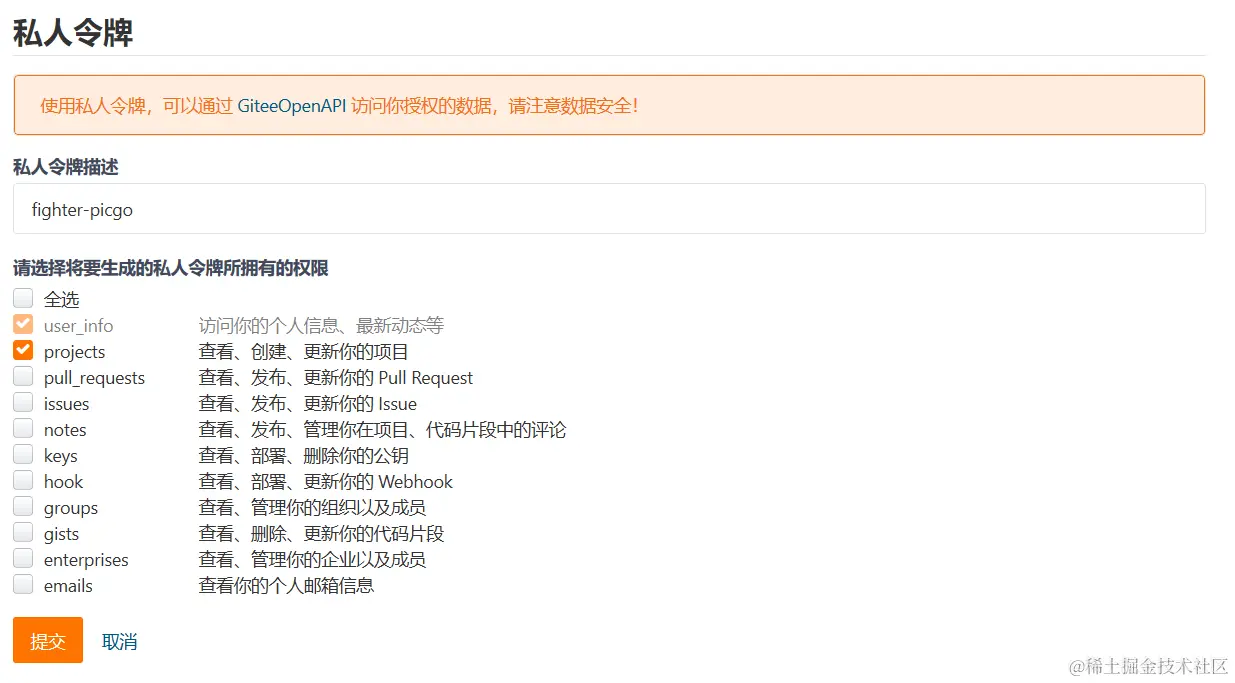This screenshot has height=683, width=1235.
Task: Click the 取消 cancel link
Action: coord(119,640)
